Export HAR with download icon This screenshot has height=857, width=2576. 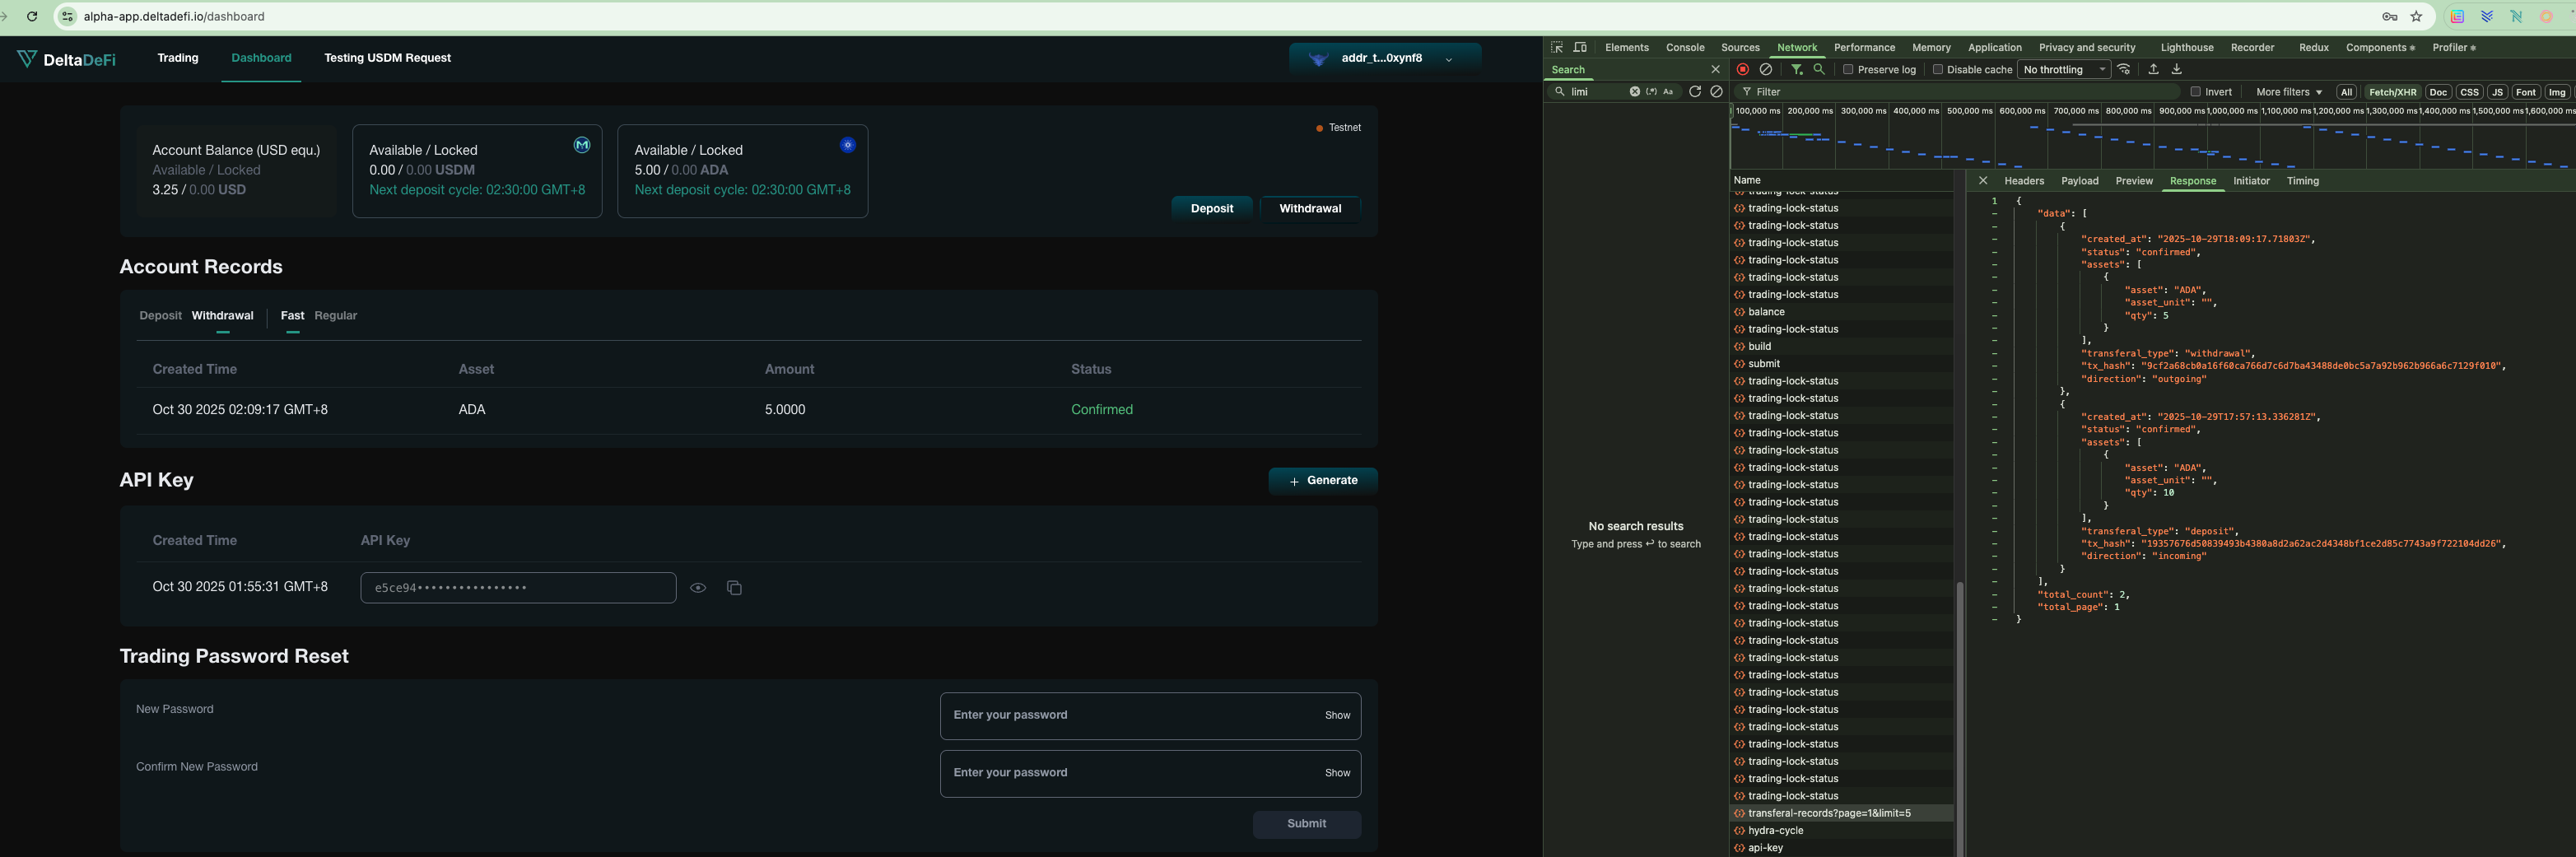(2176, 70)
